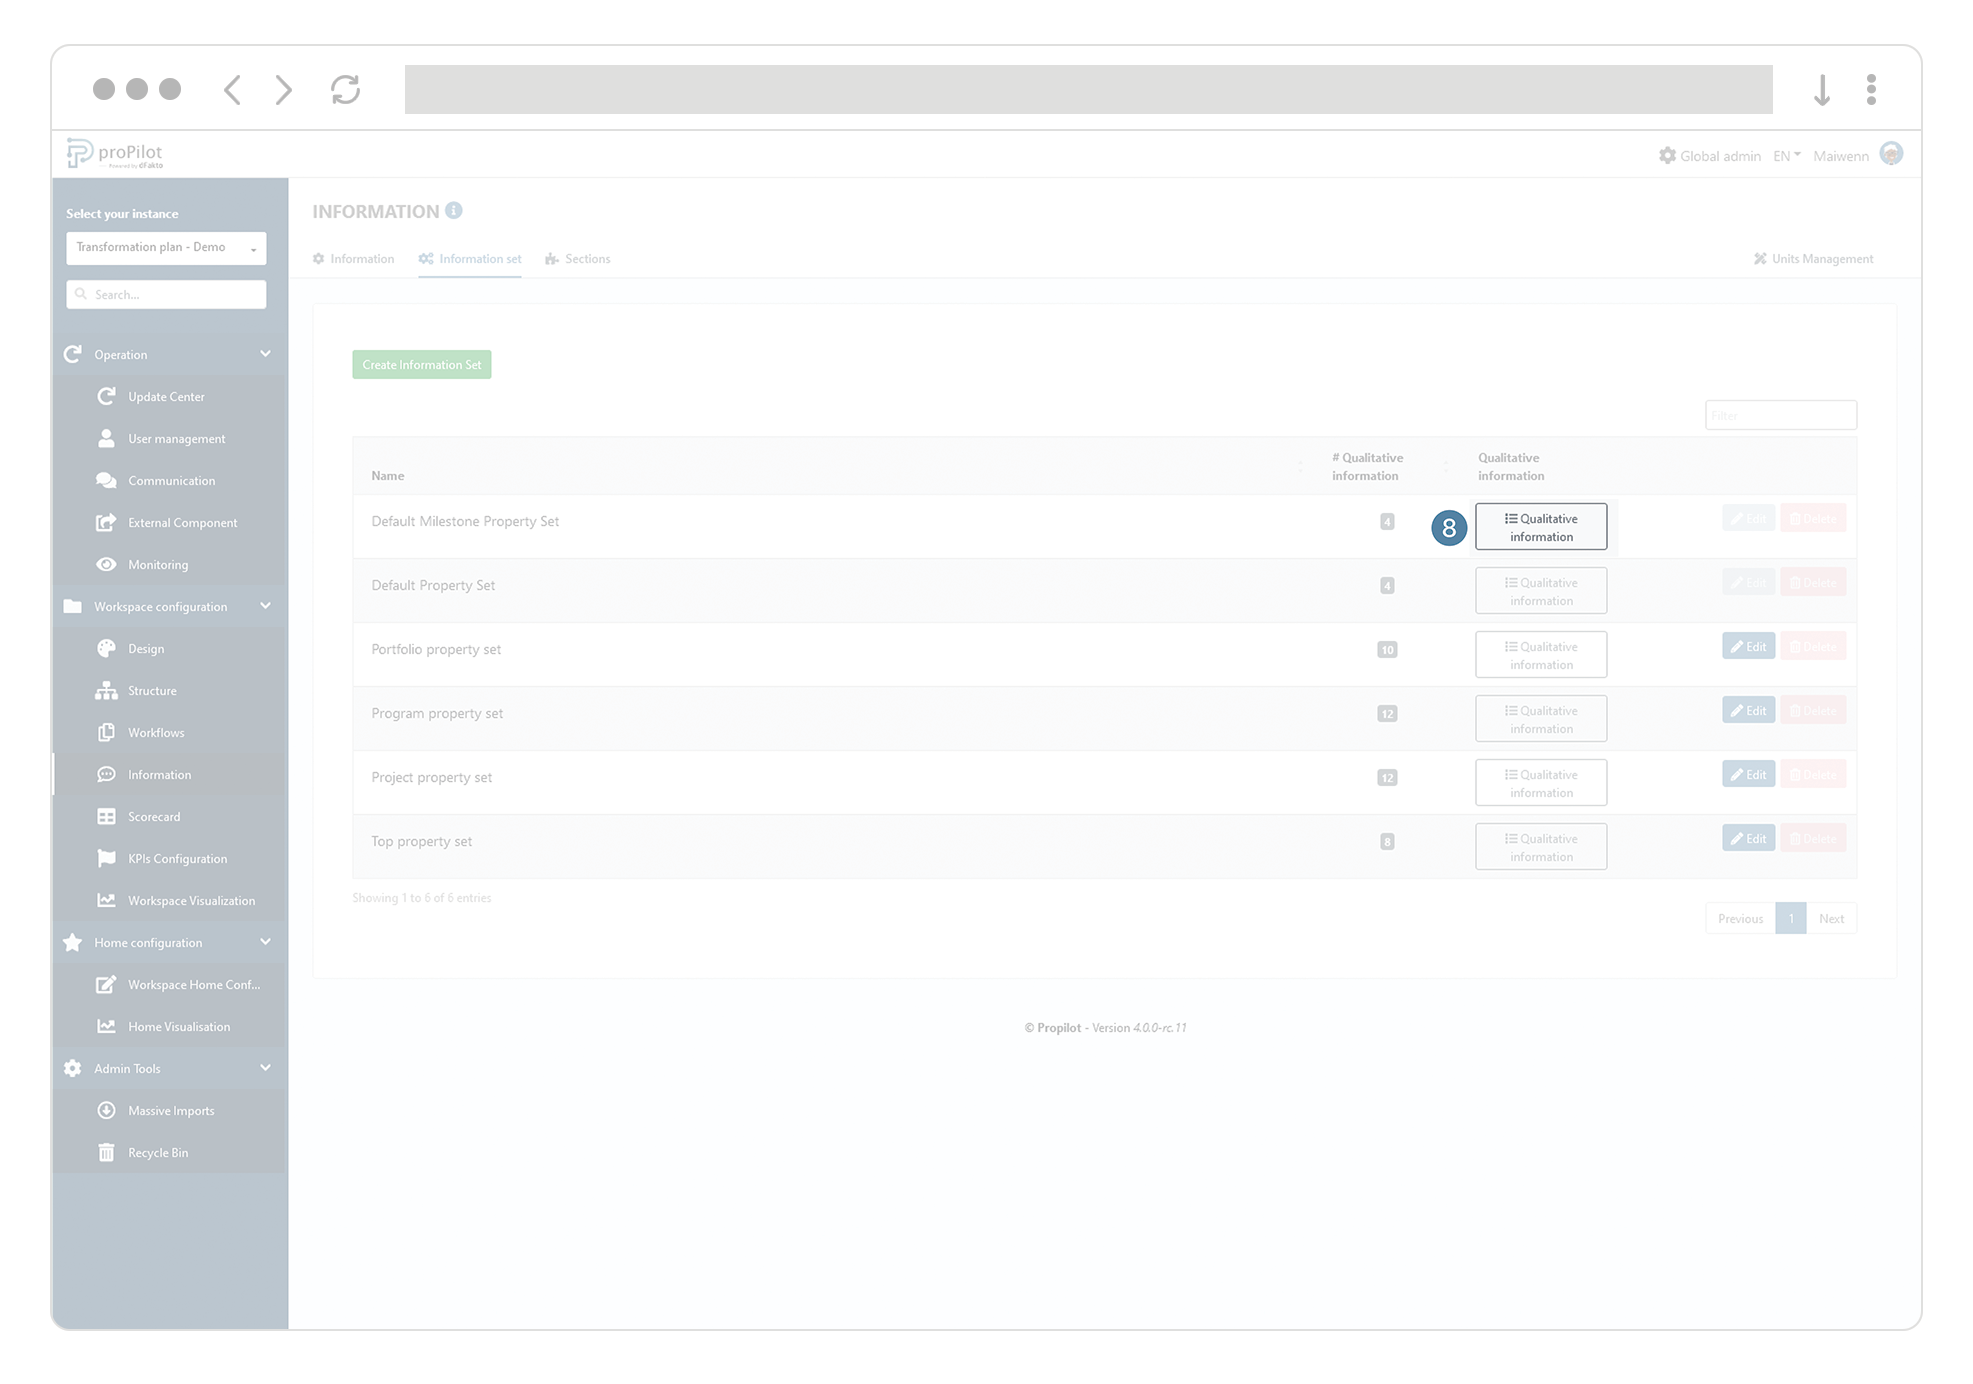Open the EN language dropdown
This screenshot has width=1973, height=1384.
coord(1786,156)
